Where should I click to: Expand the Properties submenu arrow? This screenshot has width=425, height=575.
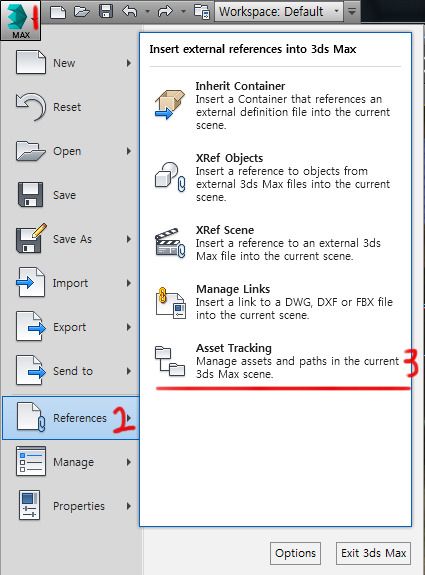click(129, 506)
